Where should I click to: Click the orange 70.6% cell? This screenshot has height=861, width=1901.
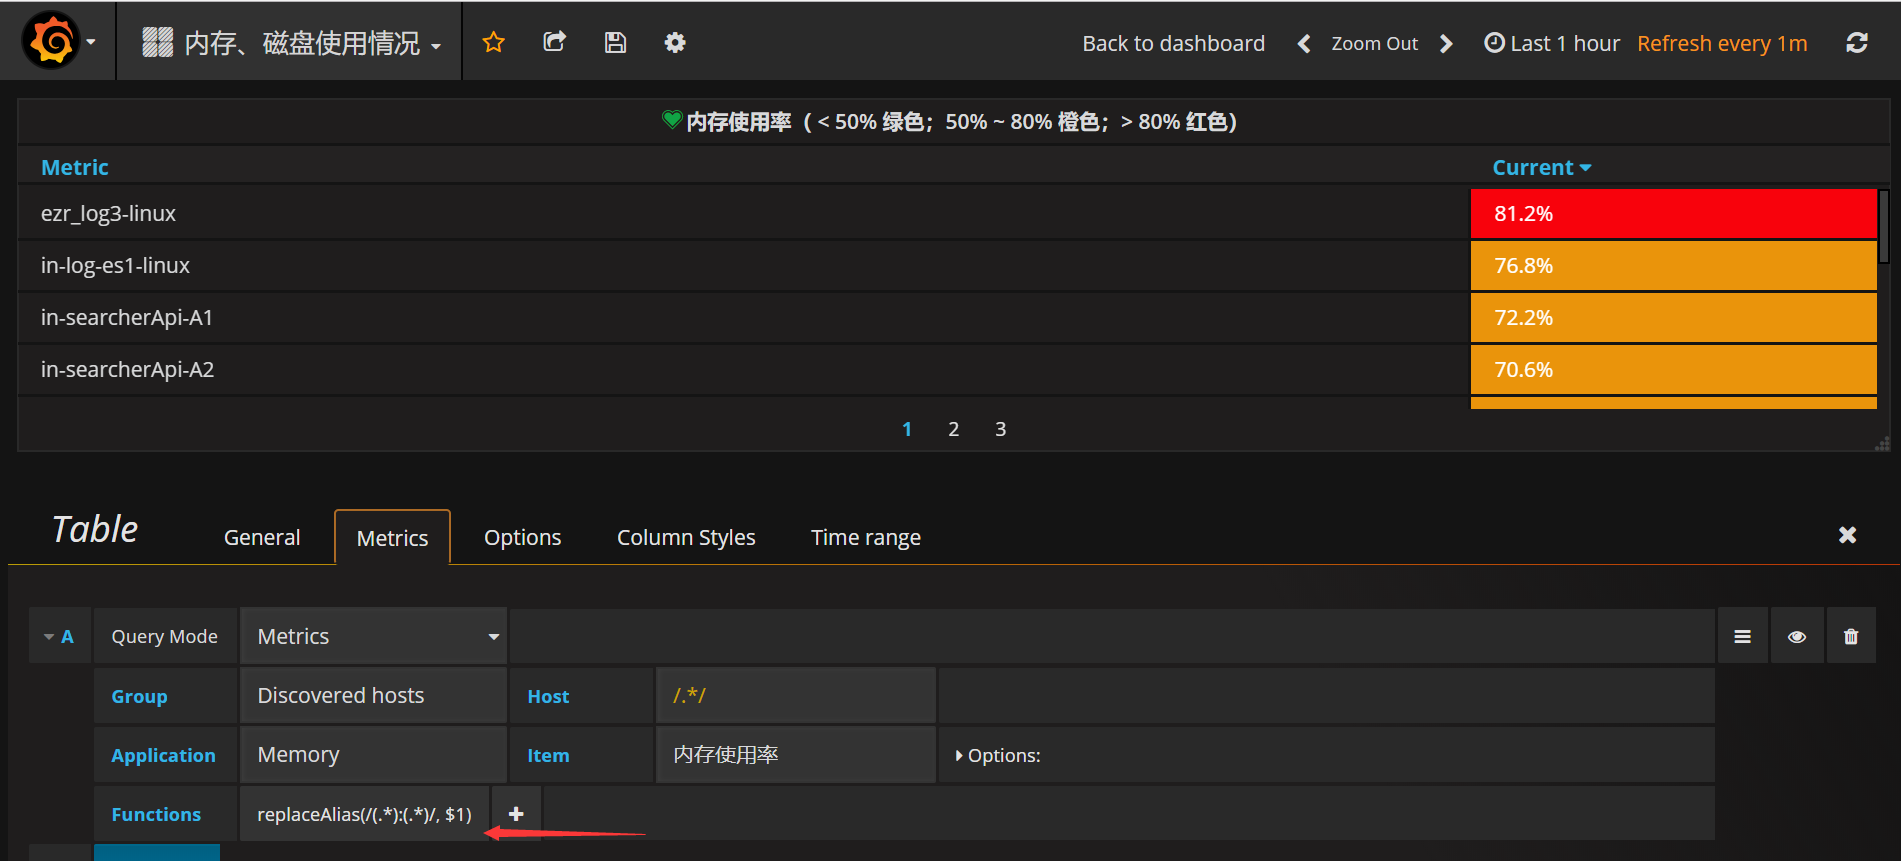click(1674, 369)
